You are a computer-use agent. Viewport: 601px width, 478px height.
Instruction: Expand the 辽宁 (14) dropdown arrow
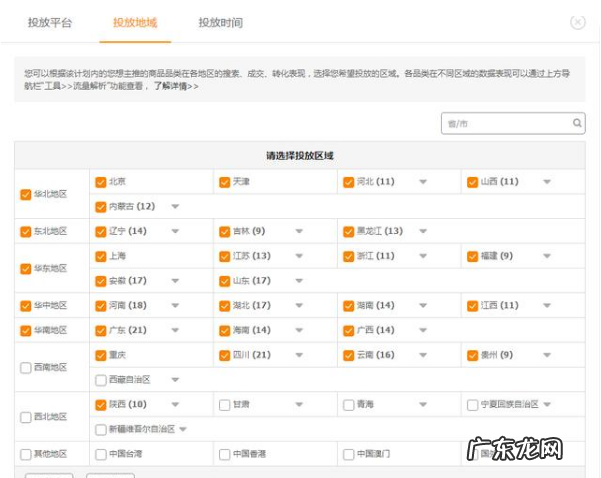(x=175, y=231)
